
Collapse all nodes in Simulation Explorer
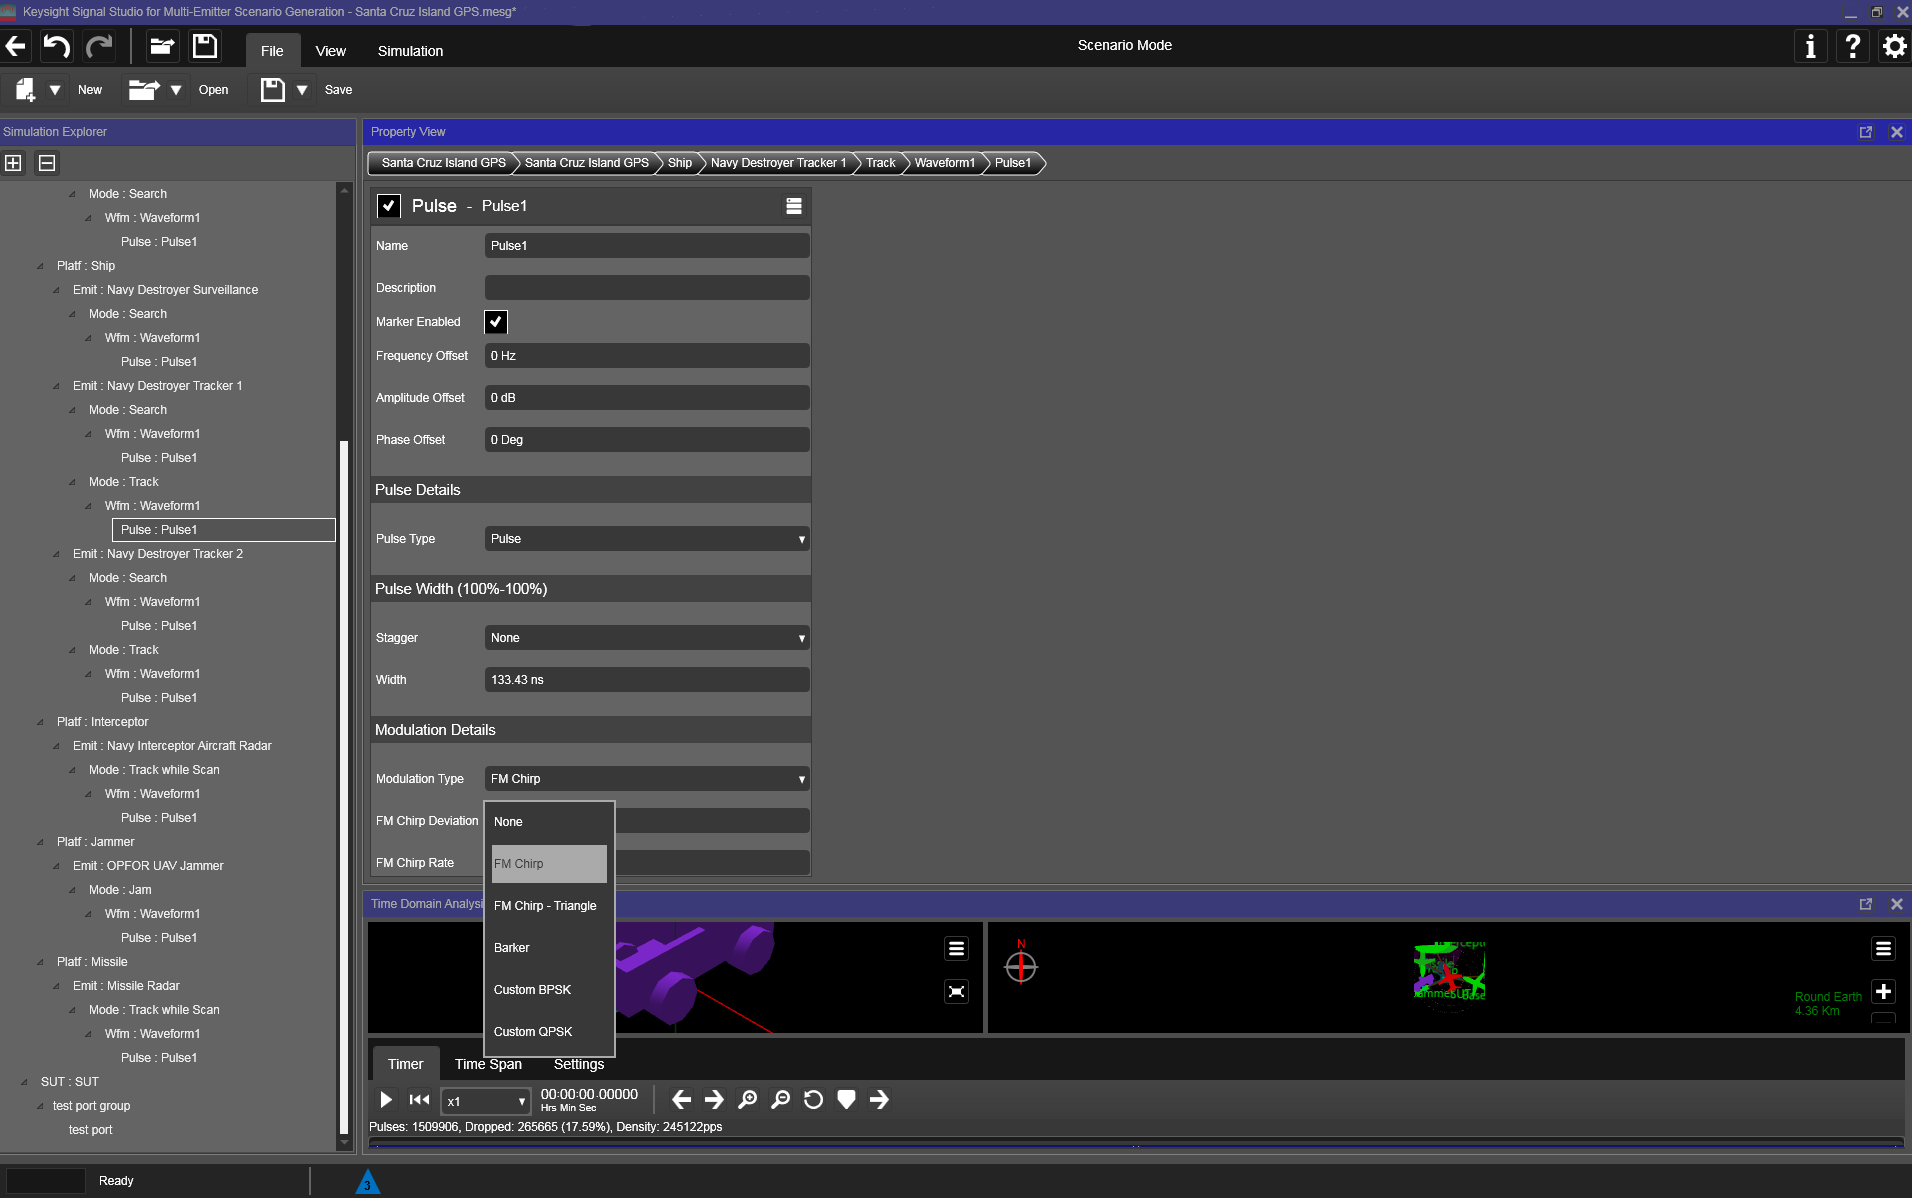coord(47,163)
